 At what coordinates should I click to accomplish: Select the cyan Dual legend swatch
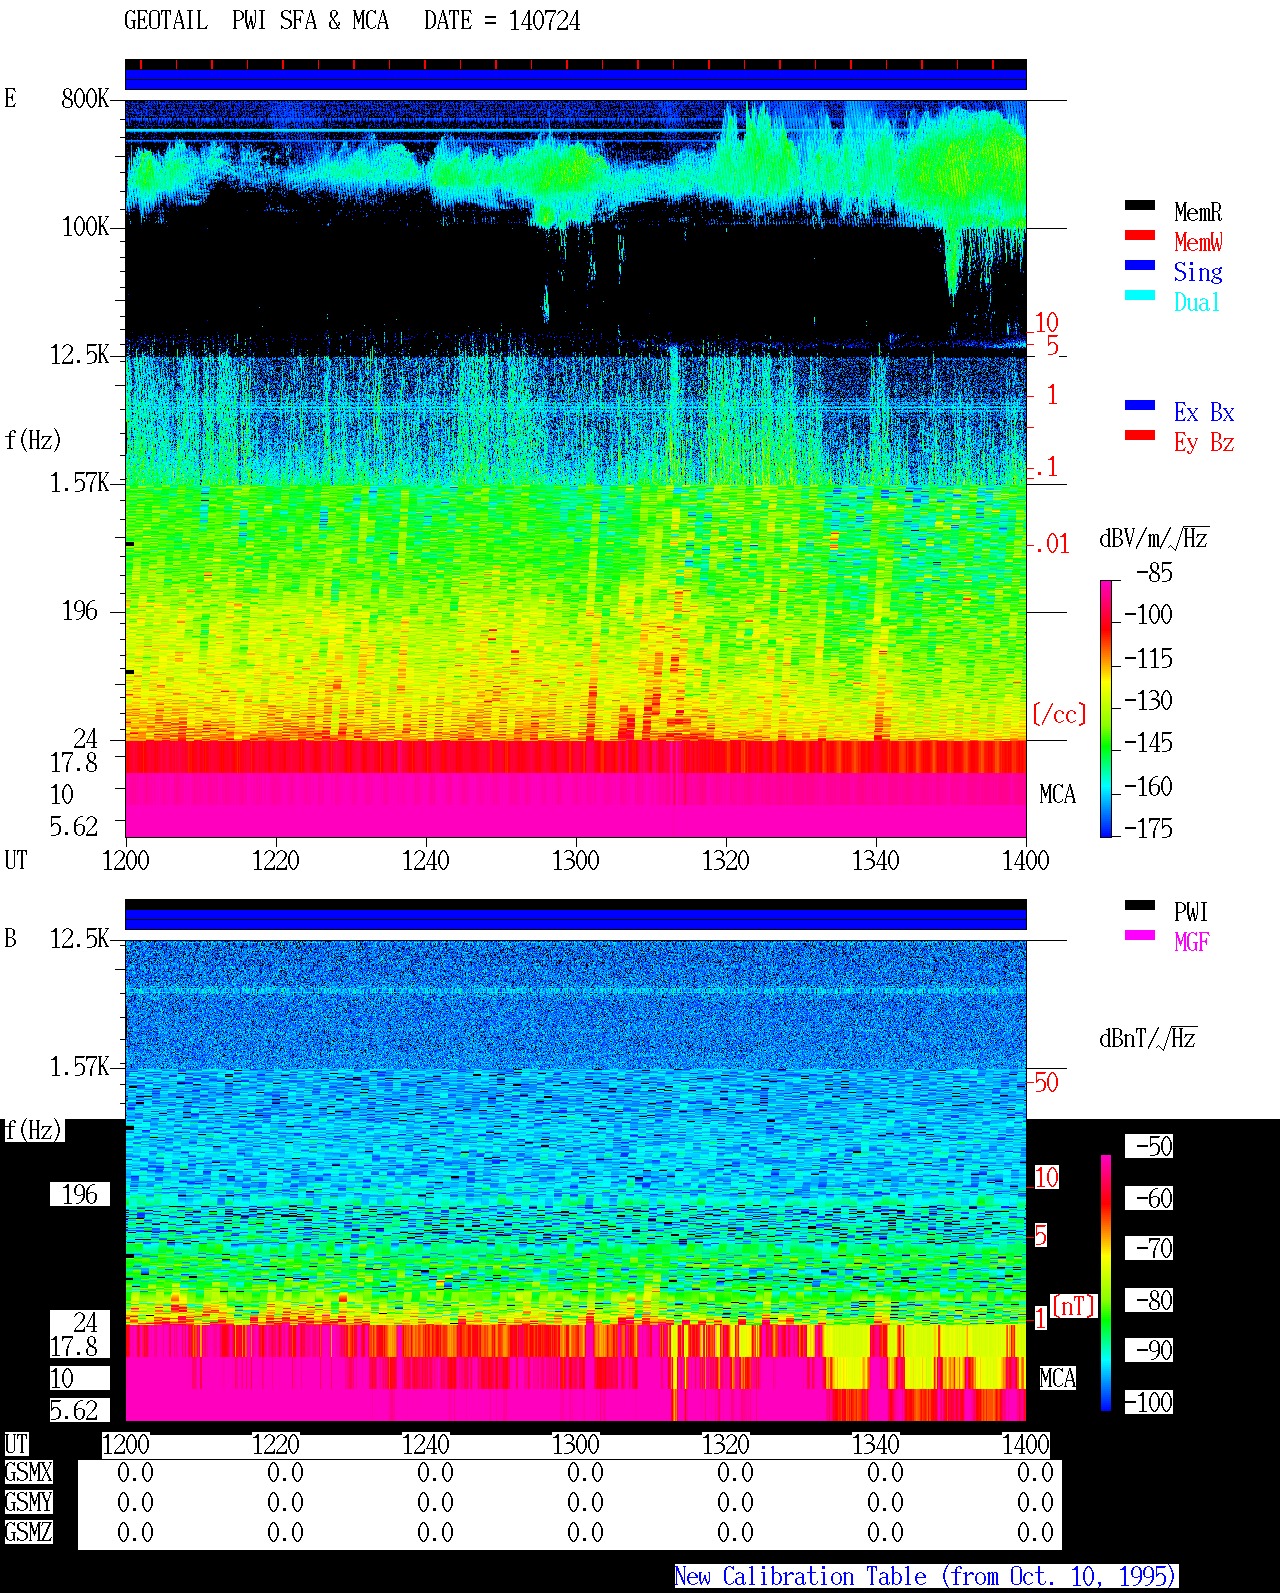[1139, 295]
